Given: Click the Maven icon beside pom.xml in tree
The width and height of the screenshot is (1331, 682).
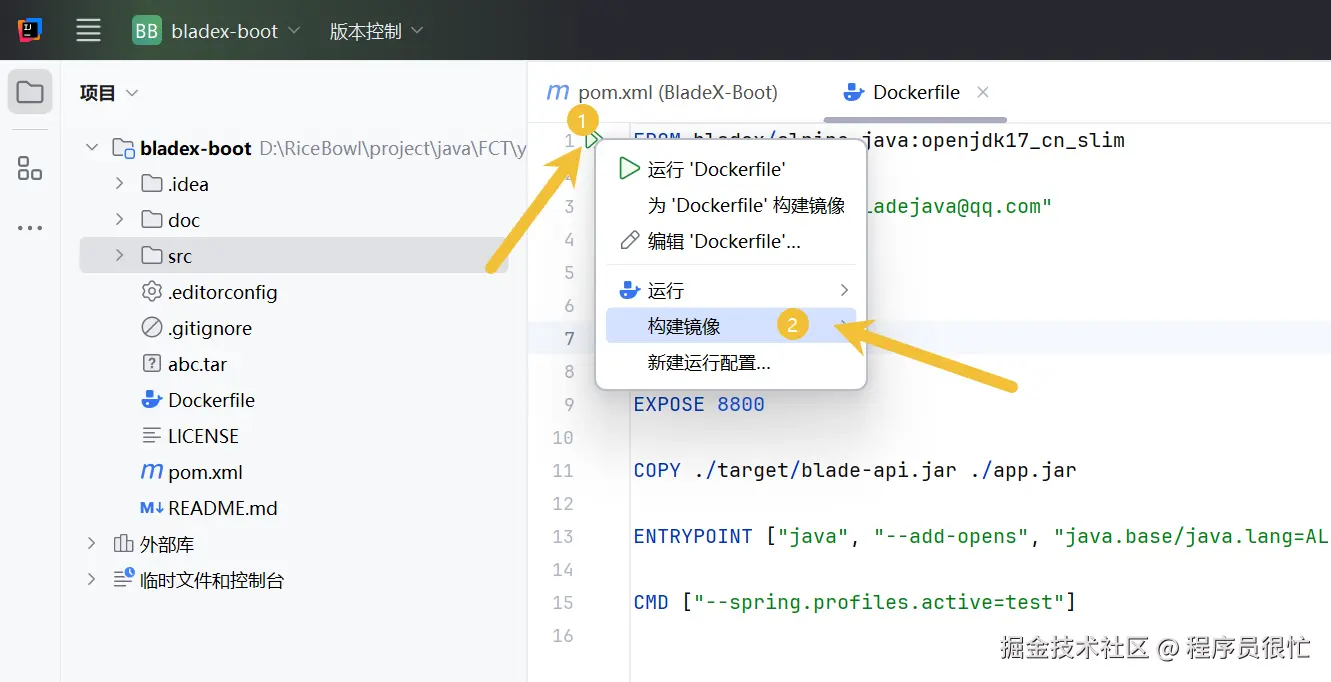Looking at the screenshot, I should pyautogui.click(x=152, y=472).
